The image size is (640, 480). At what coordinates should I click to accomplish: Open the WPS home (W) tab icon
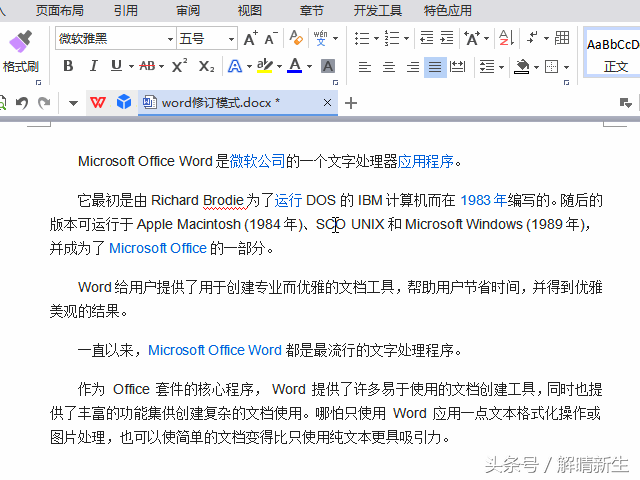click(98, 102)
